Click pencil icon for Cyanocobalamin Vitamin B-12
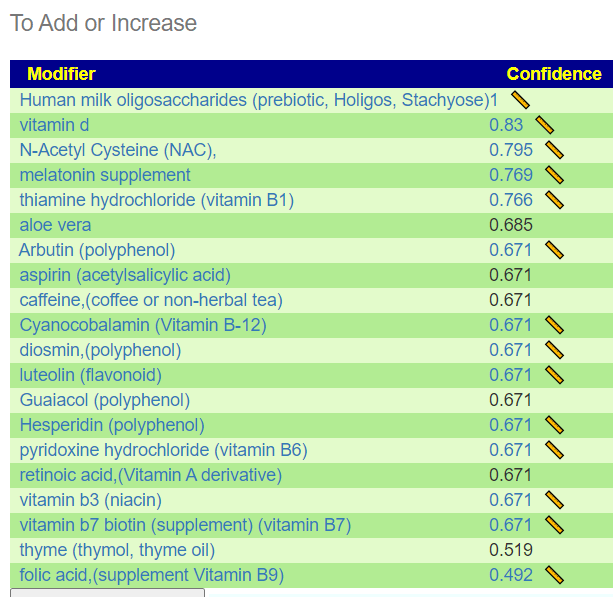 (554, 325)
